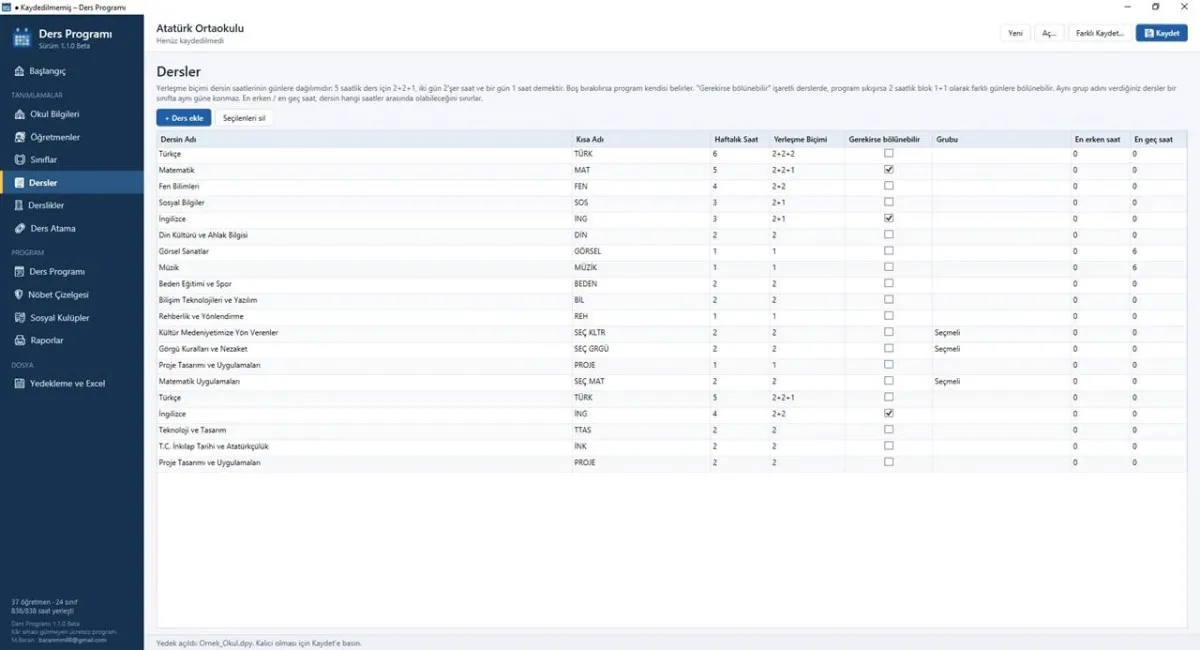
Task: Click the Kısa Adı column header
Action: point(639,139)
